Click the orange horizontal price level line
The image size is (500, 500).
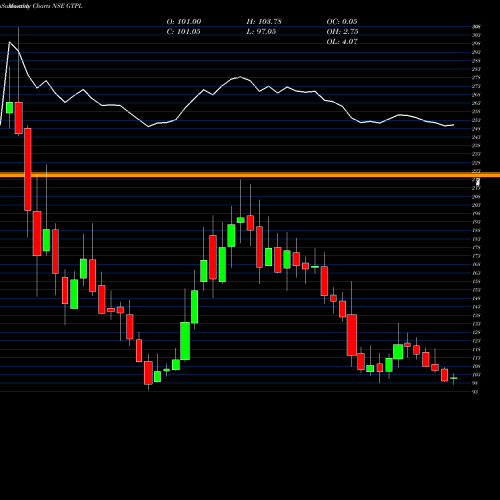coord(250,175)
